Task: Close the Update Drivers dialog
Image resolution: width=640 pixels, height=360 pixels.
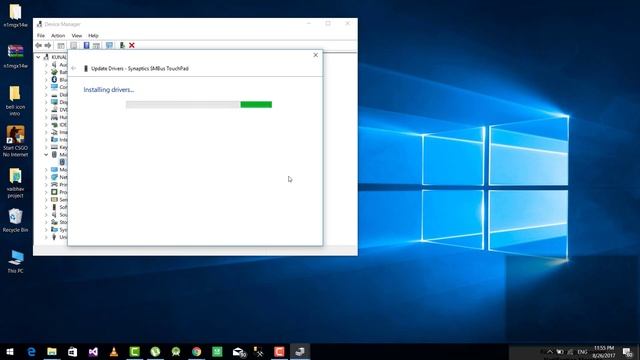Action: coord(316,55)
